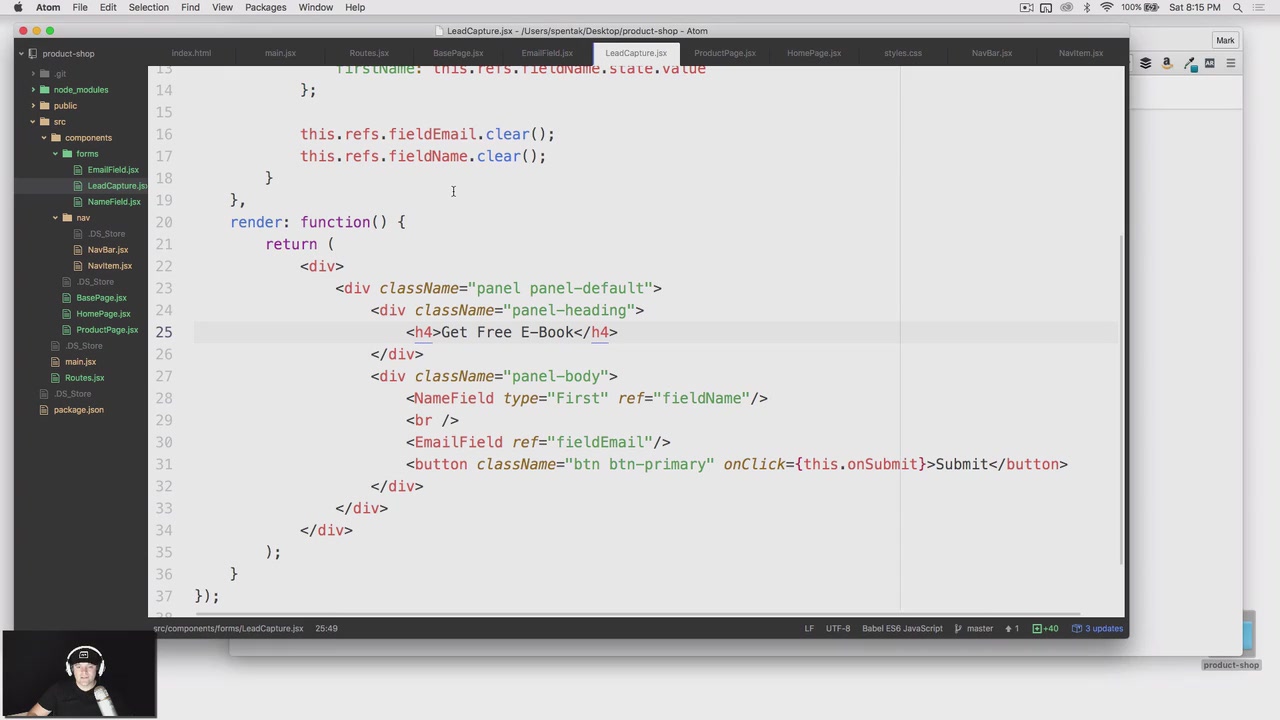The image size is (1280, 720).
Task: Open the Selection menu
Action: coord(148,7)
